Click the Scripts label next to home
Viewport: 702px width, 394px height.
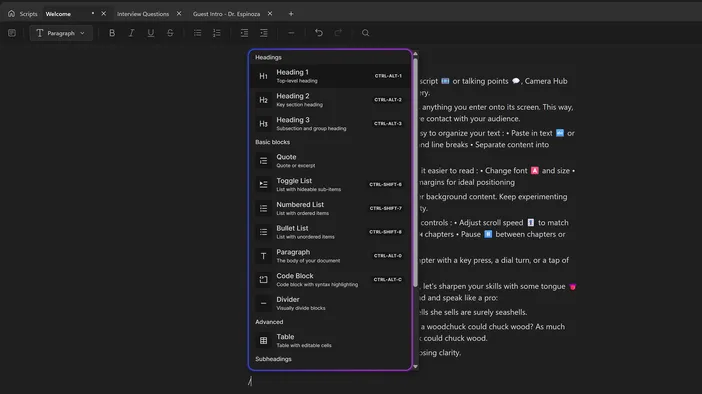28,14
